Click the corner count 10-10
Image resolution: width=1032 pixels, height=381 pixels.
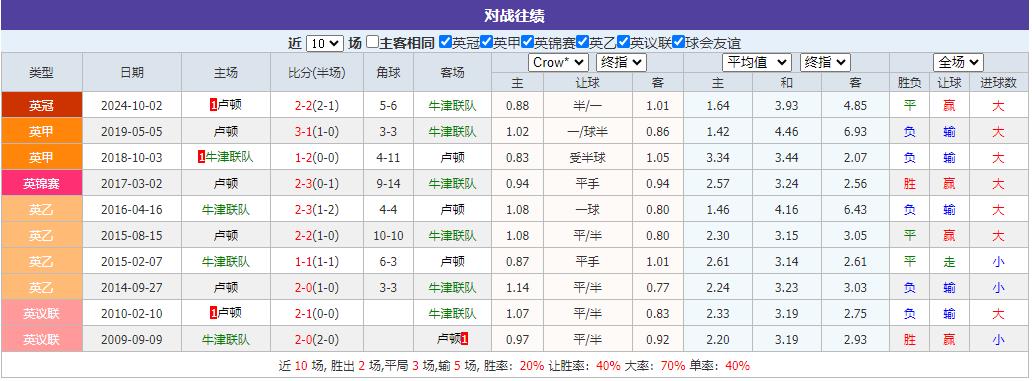click(388, 236)
